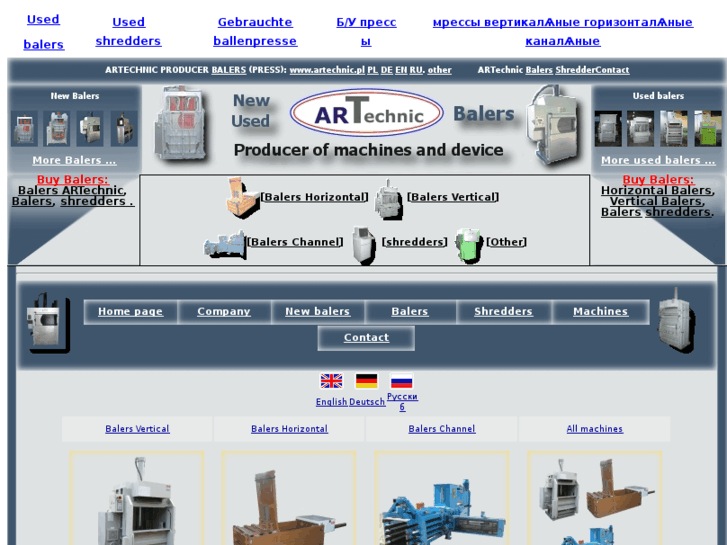This screenshot has height=545, width=727.
Task: Open vertical baler product photo
Action: pos(137,498)
